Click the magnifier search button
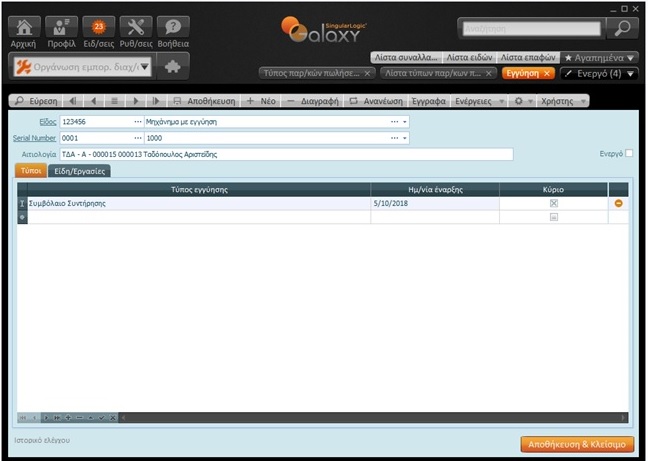Viewport: 648px width, 461px height. tap(621, 28)
